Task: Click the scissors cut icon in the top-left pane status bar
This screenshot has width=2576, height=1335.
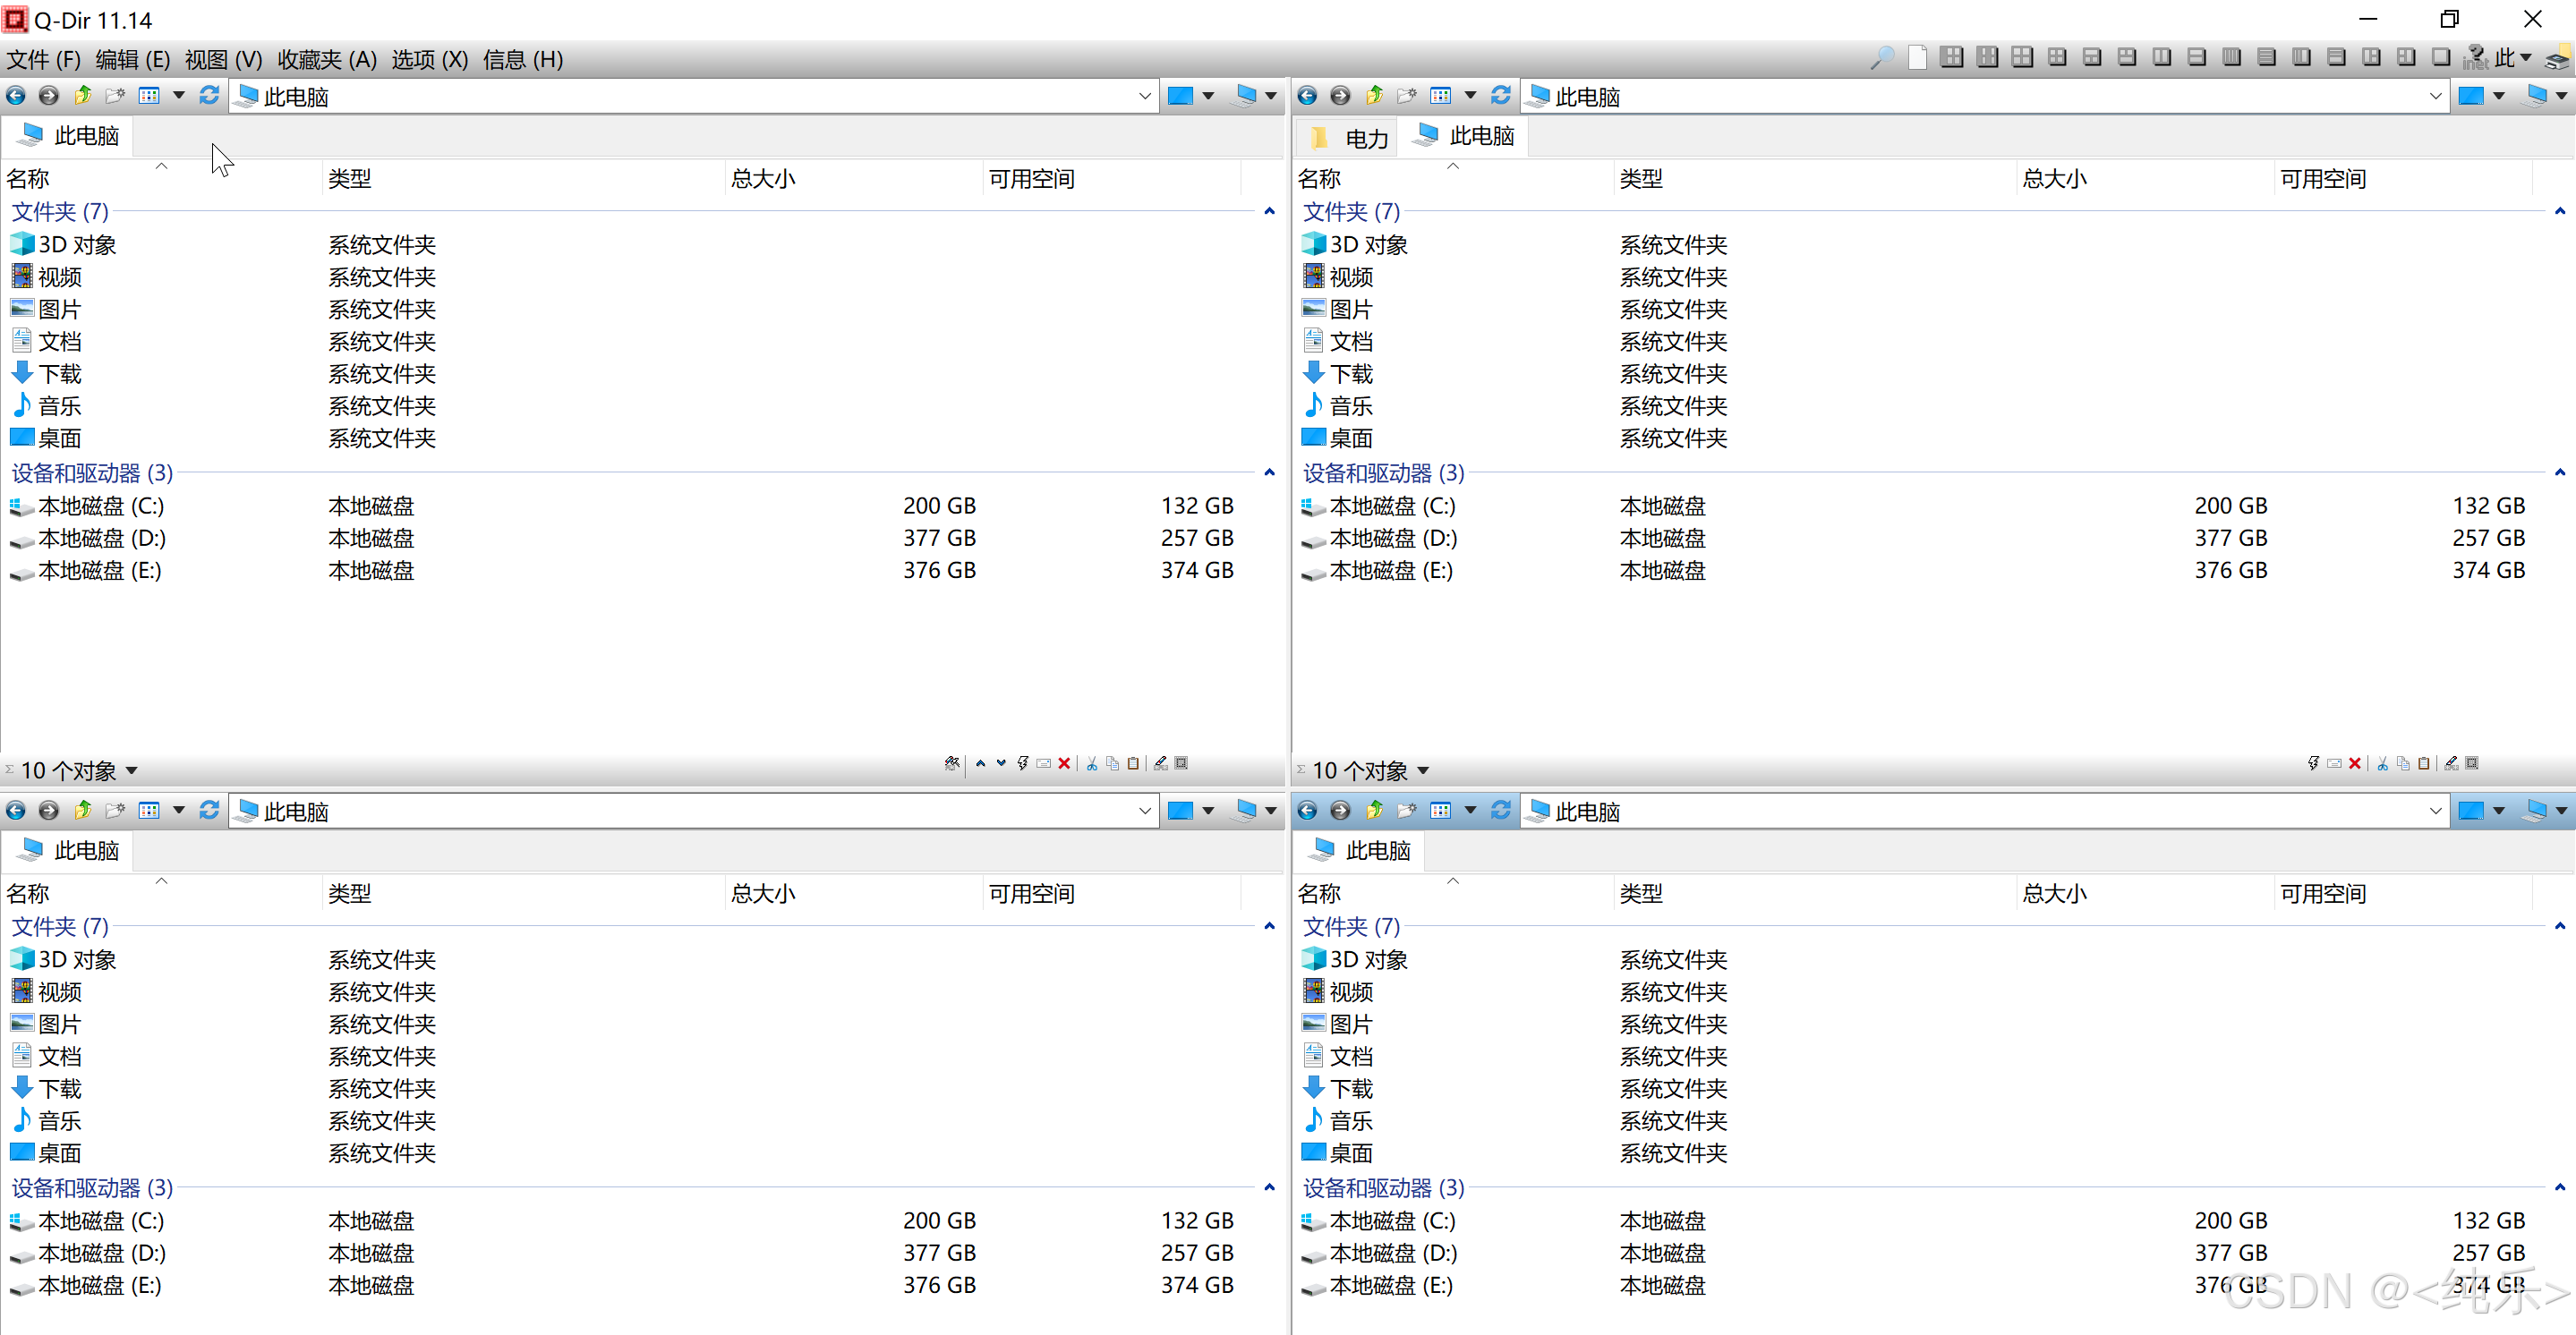Action: coord(1092,764)
